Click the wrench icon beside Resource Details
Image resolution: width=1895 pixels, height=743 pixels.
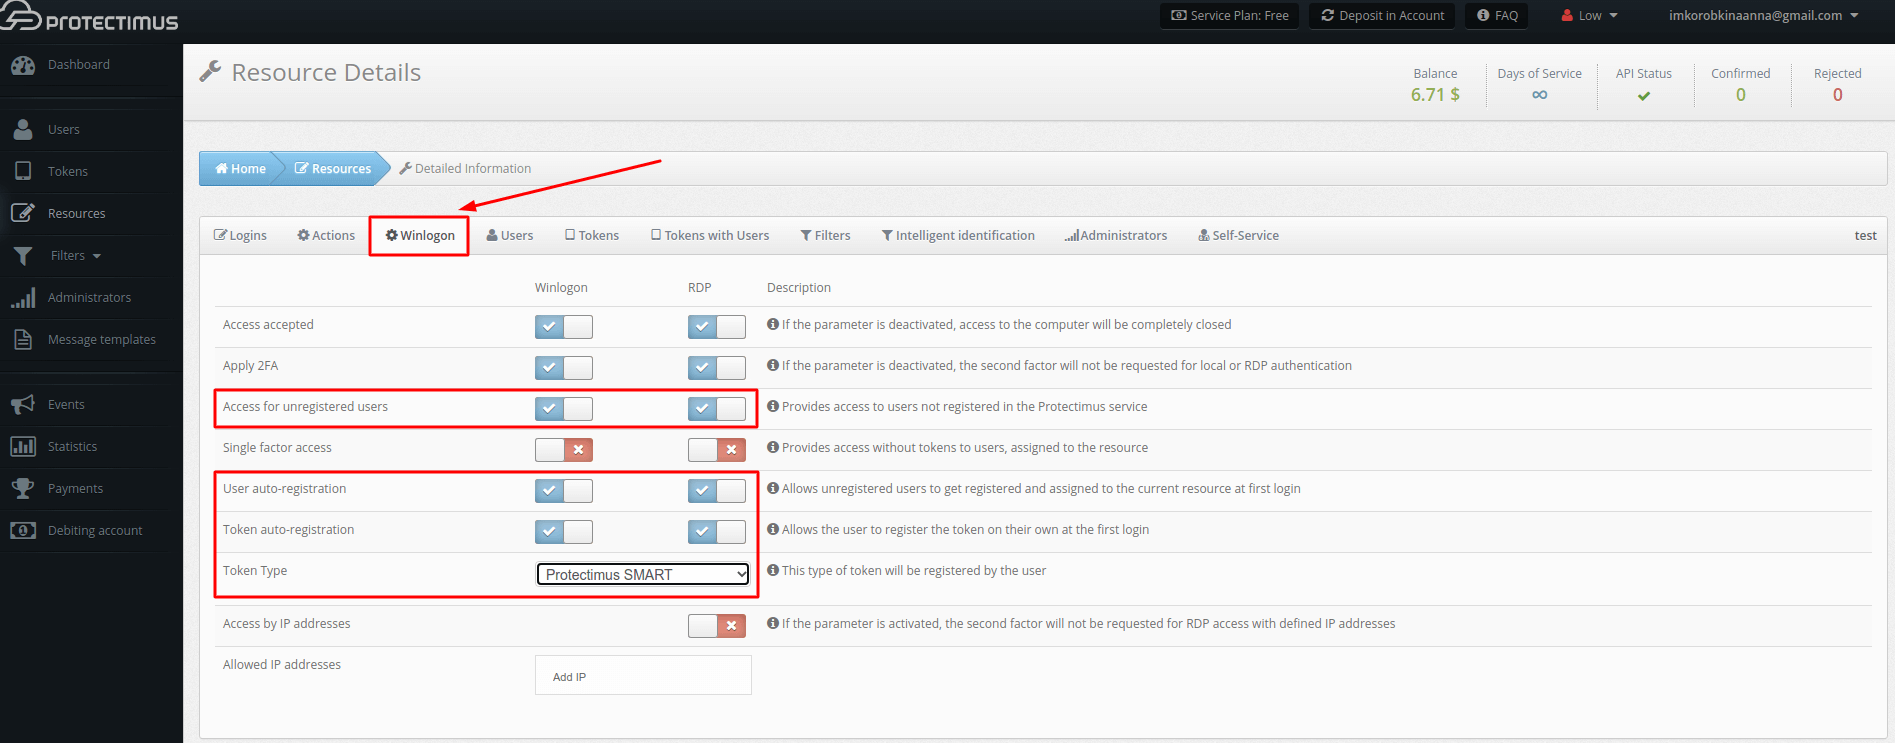(210, 71)
